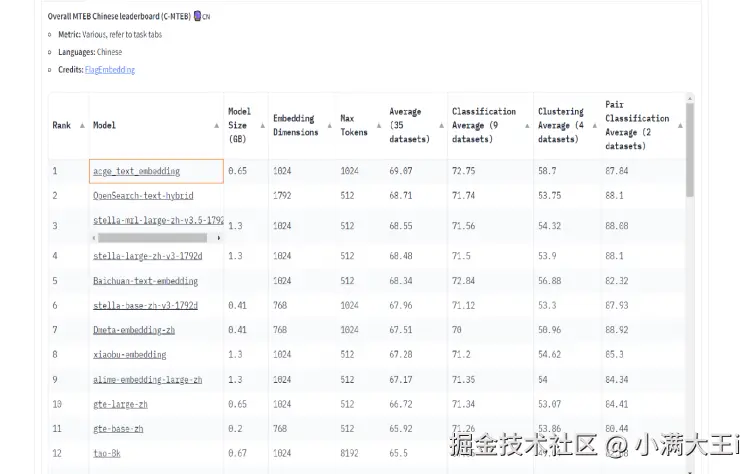The width and height of the screenshot is (756, 474).
Task: Open Baichuan-text-embedding model link
Action: (146, 281)
